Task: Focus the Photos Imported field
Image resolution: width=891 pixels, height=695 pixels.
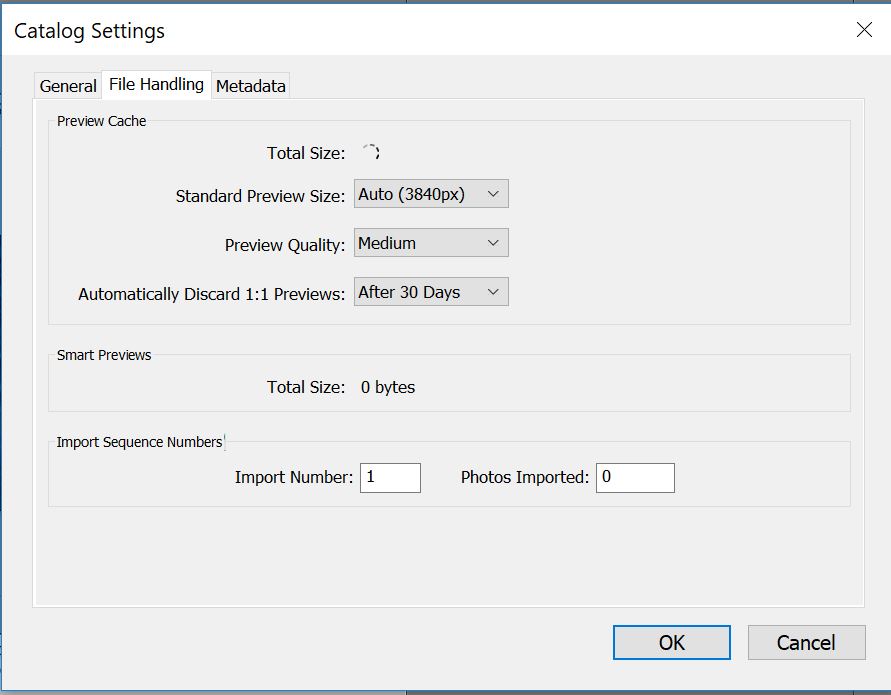Action: tap(635, 477)
